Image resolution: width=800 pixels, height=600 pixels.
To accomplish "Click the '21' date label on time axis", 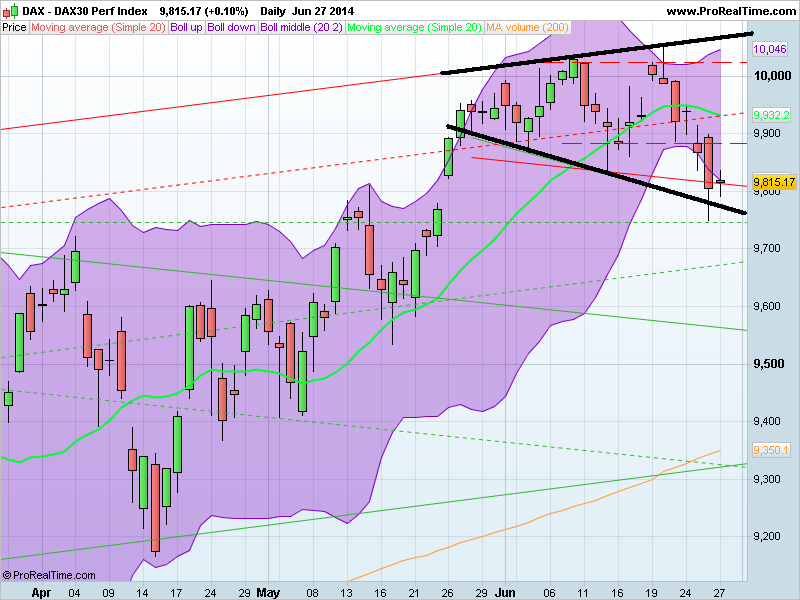I will [x=414, y=593].
